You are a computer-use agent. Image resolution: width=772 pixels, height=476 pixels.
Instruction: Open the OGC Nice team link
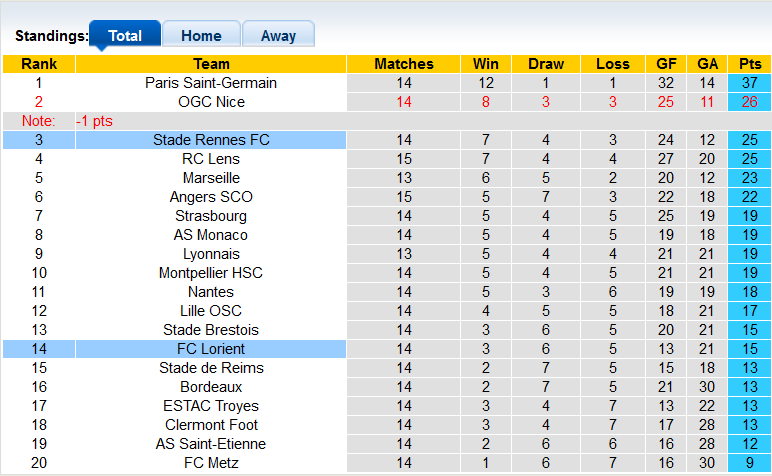coord(211,102)
